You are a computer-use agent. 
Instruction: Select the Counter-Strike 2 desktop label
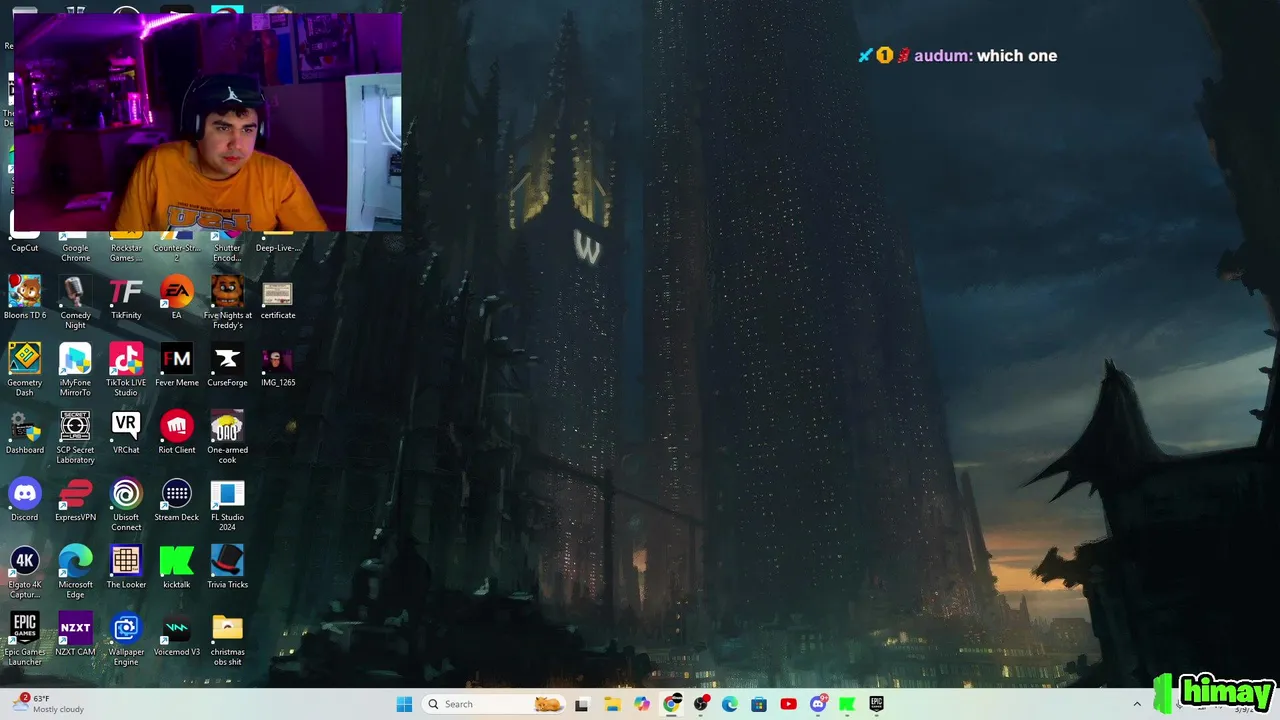coord(177,253)
